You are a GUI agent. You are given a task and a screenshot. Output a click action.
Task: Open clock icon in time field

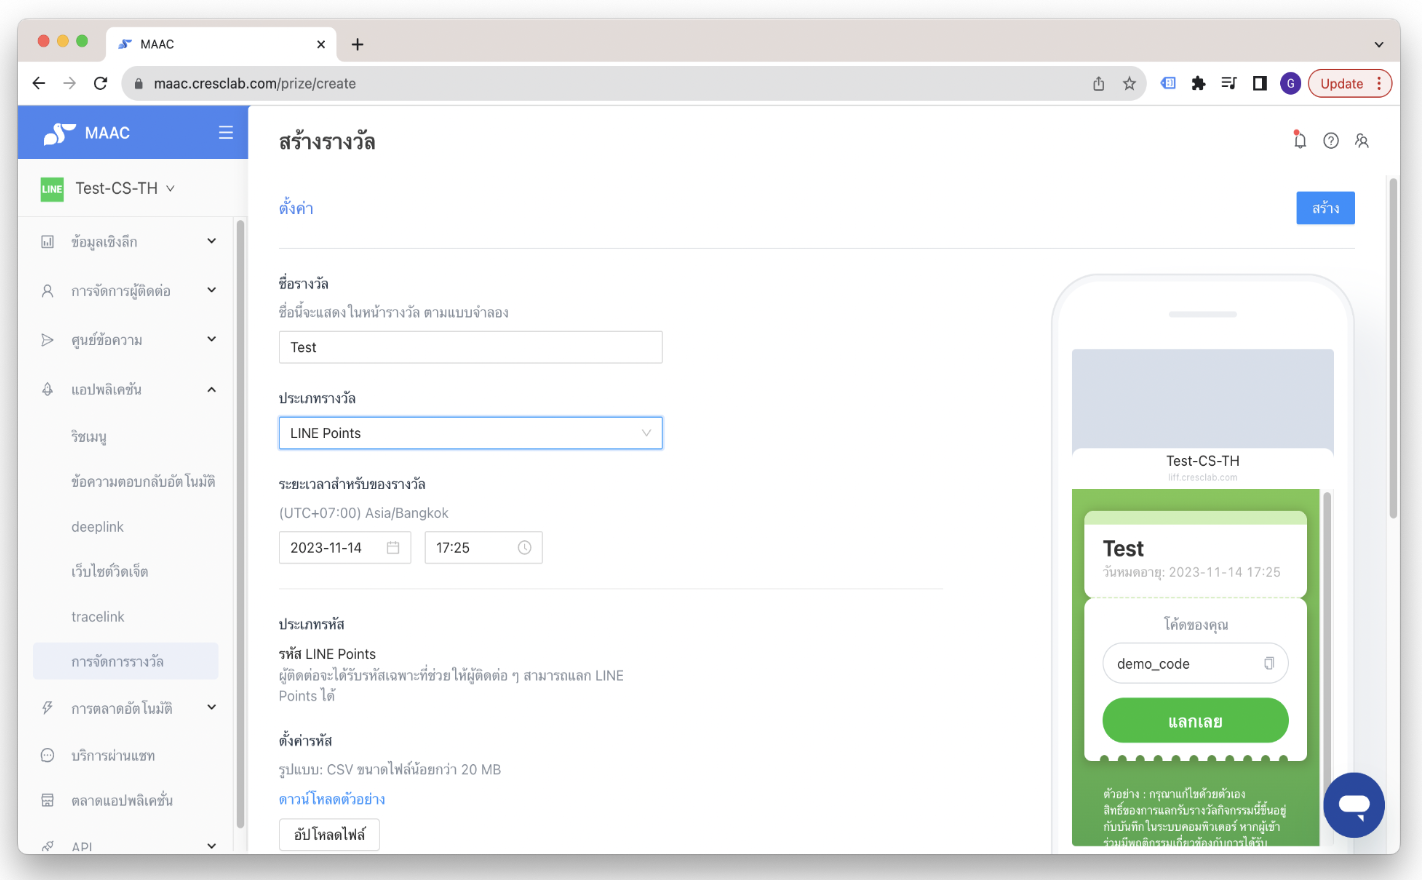pos(524,548)
